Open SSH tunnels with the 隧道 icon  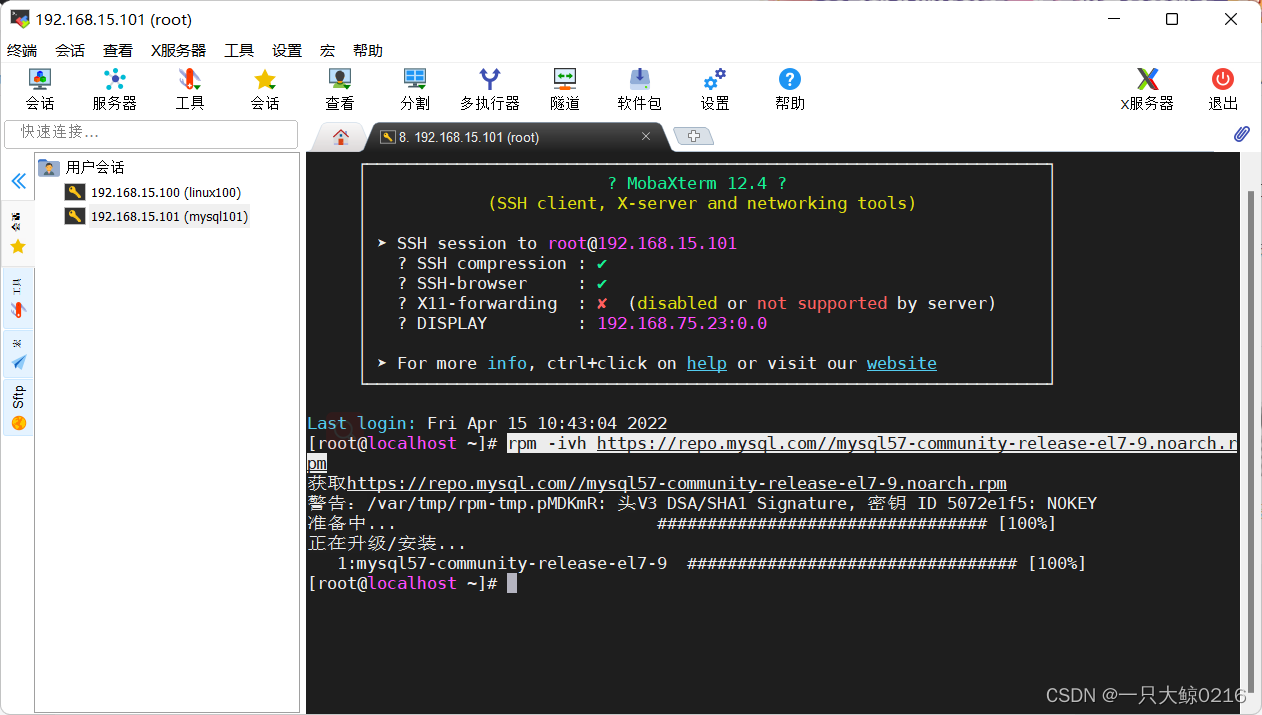564,88
